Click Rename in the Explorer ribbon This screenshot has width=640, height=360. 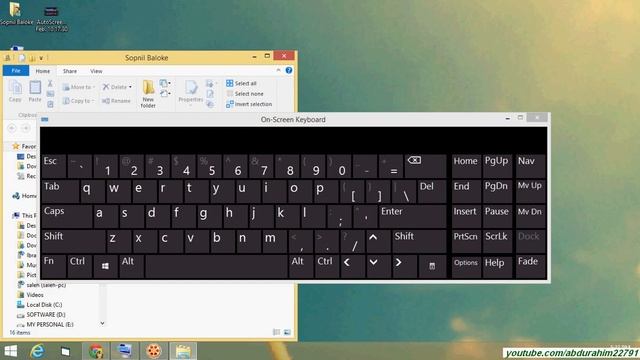[x=116, y=101]
